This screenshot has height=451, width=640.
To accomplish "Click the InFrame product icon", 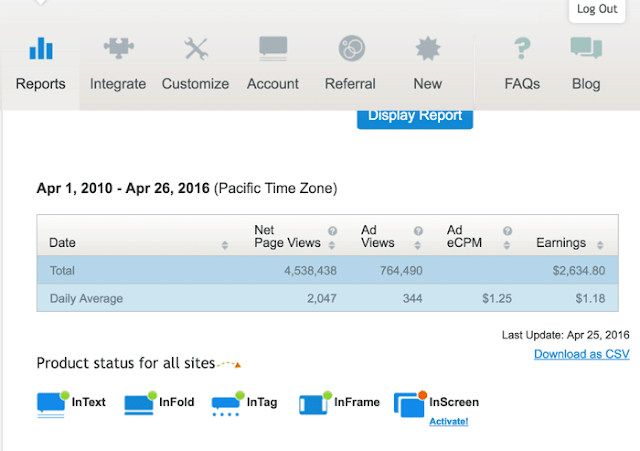I will coord(315,403).
